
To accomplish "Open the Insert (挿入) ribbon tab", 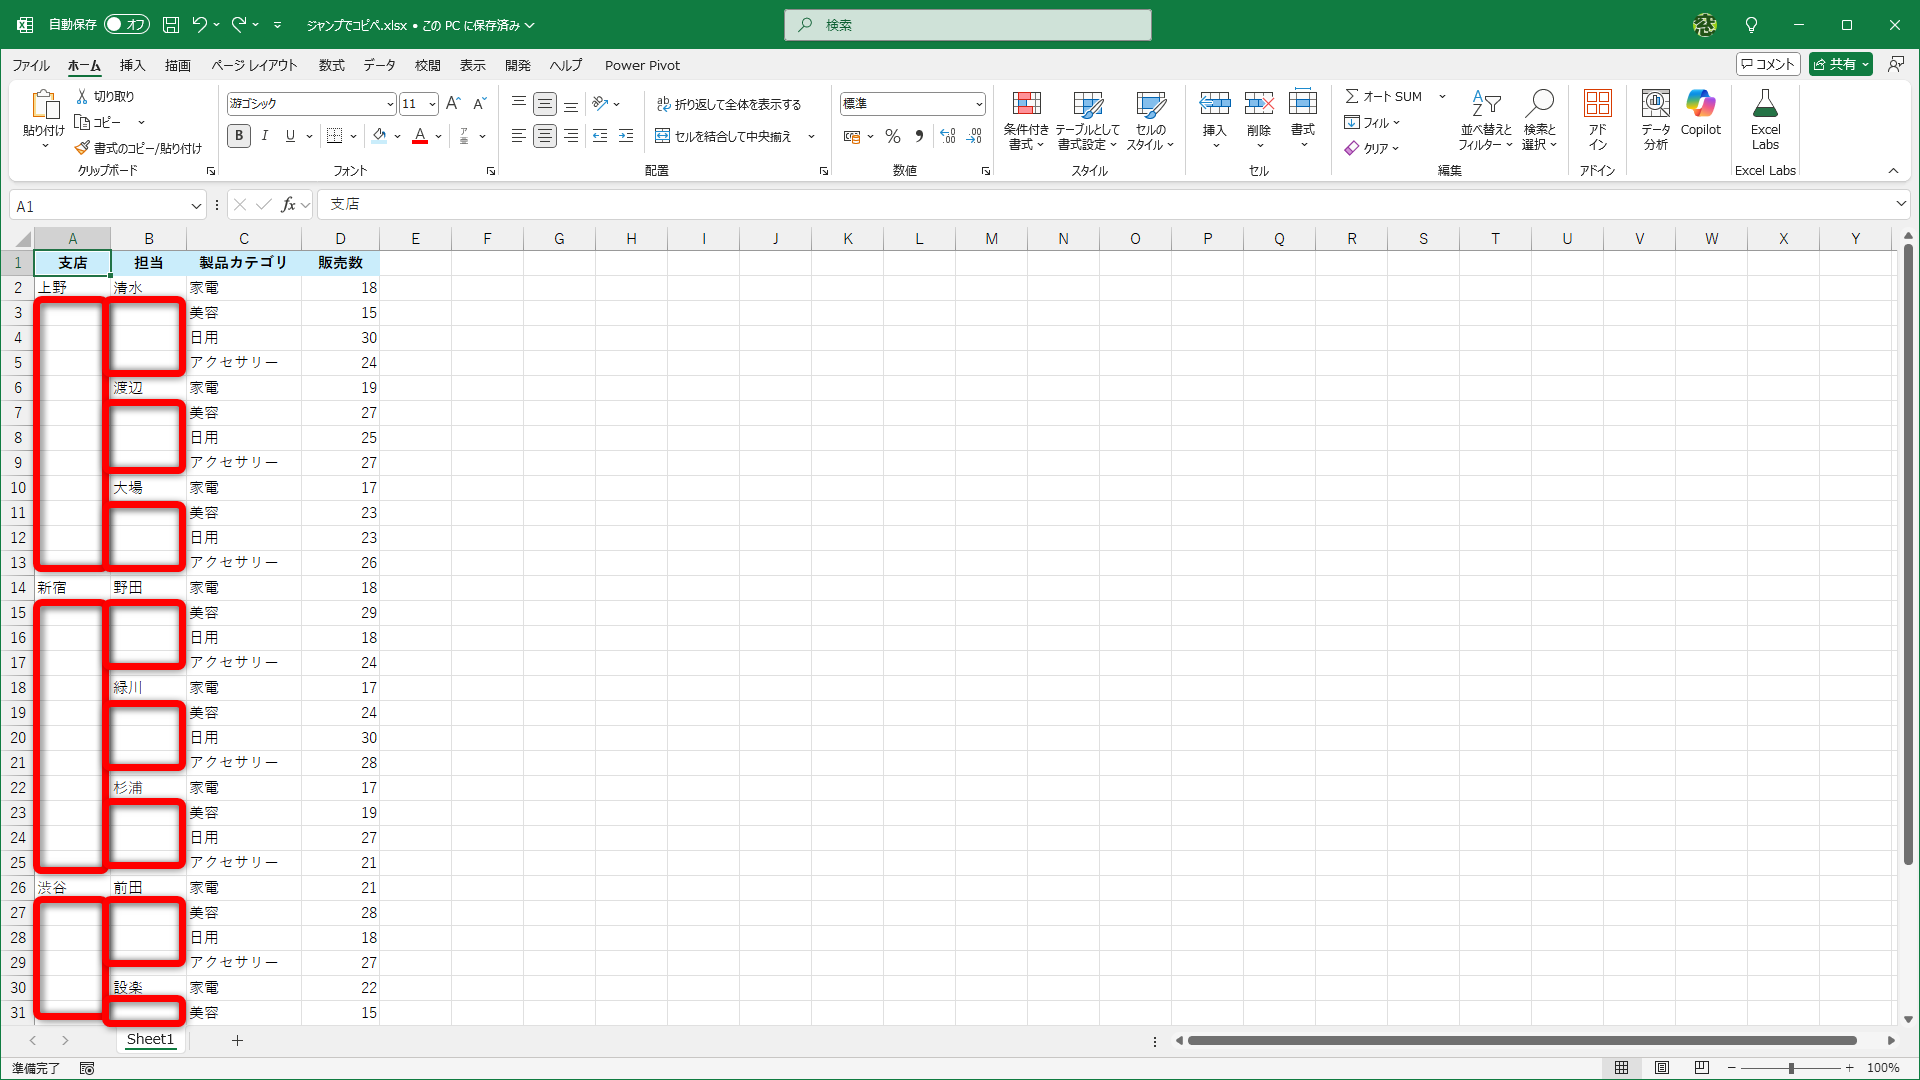I will coord(132,66).
